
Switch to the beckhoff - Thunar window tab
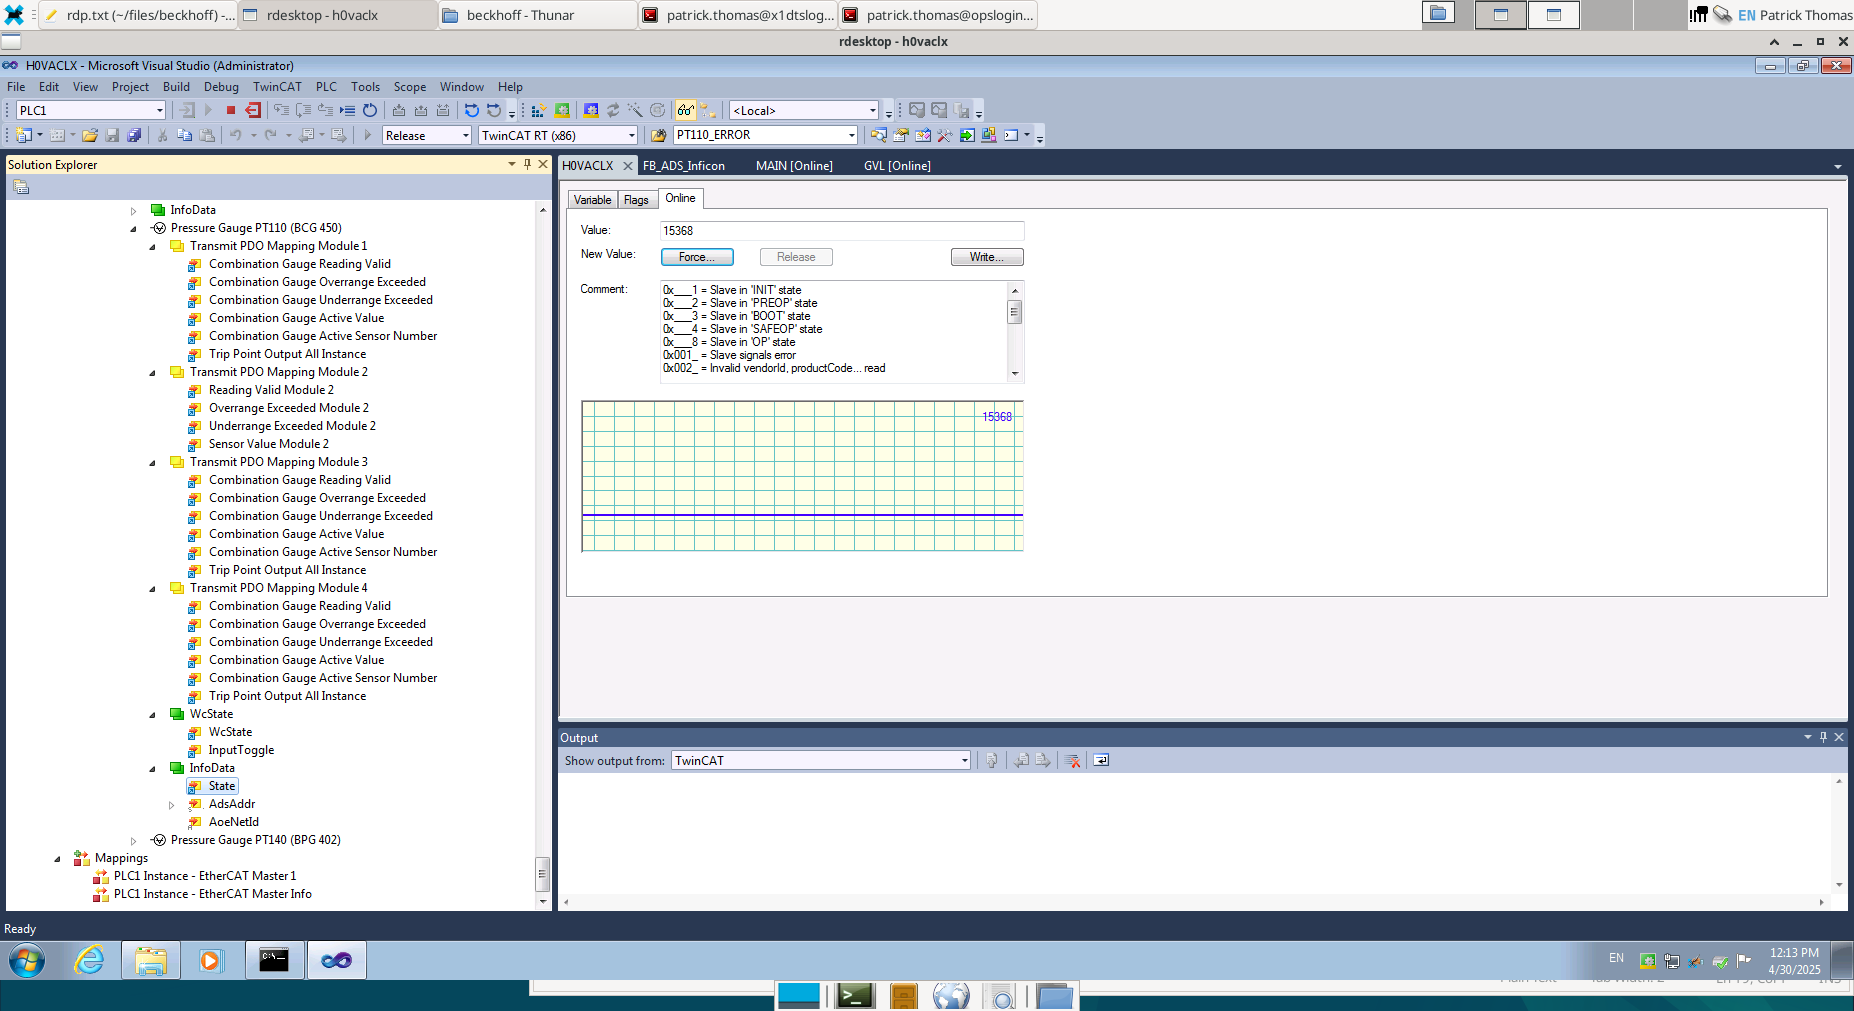click(537, 15)
